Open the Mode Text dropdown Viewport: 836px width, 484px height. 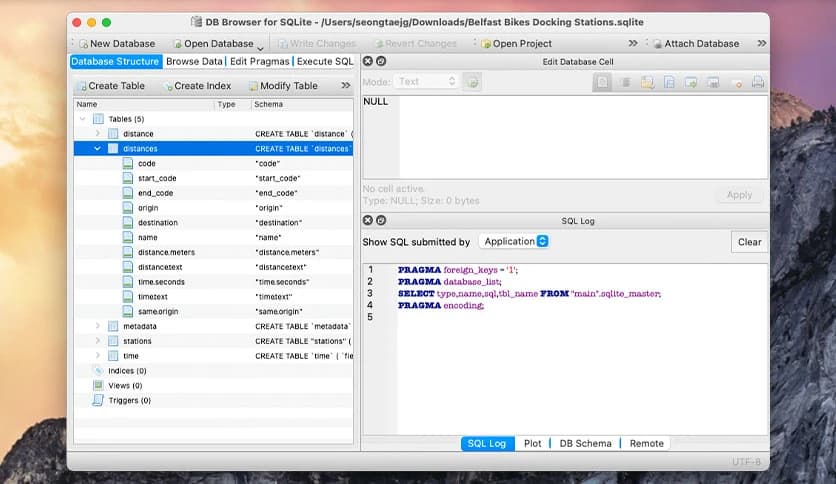427,82
